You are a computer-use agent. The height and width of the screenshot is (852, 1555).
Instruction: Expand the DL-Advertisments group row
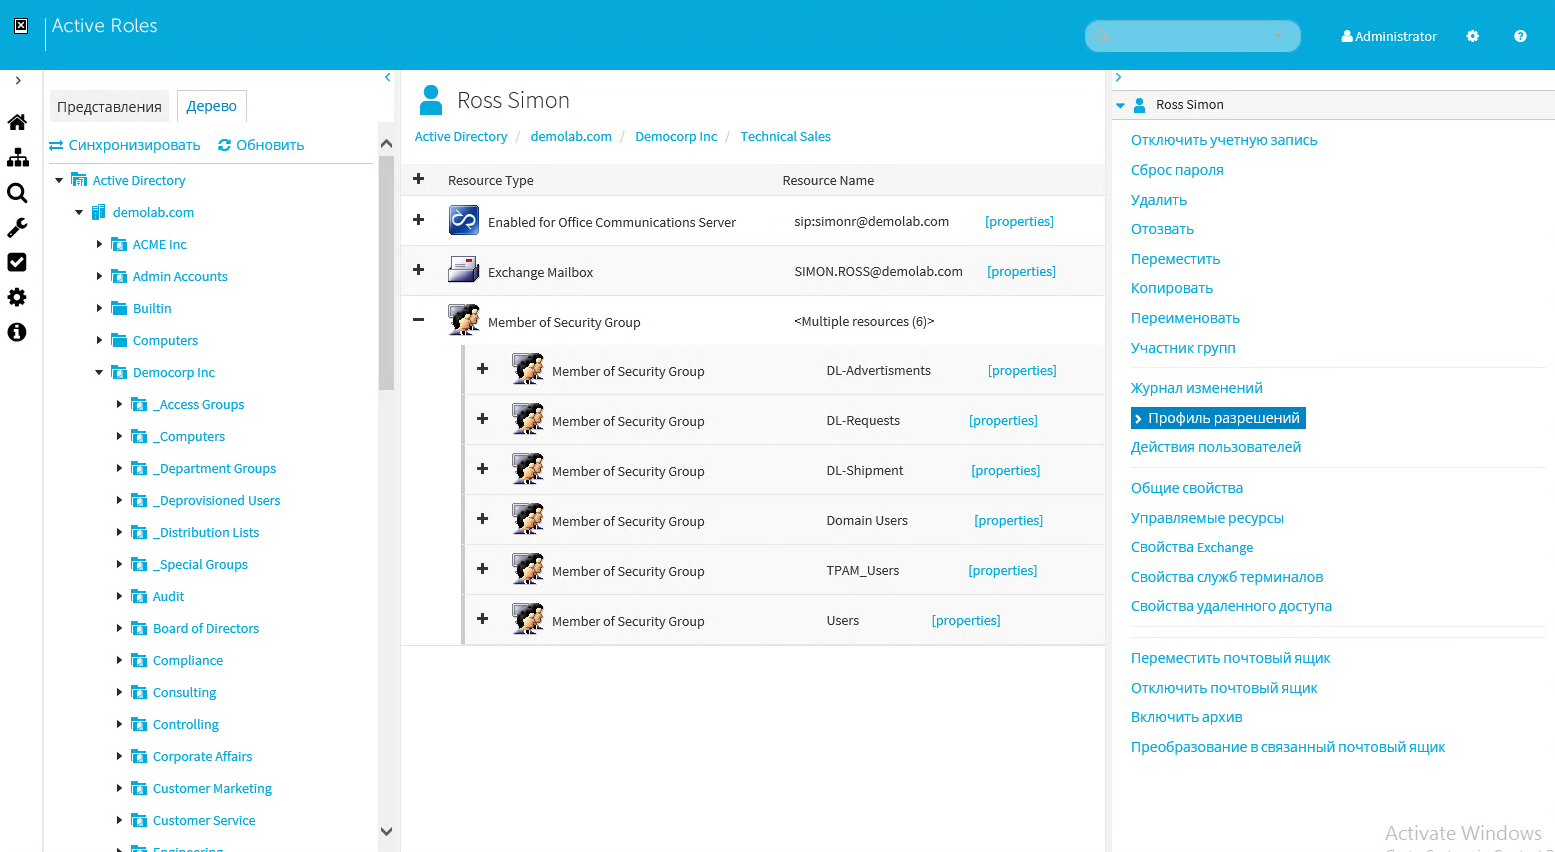[x=482, y=369]
